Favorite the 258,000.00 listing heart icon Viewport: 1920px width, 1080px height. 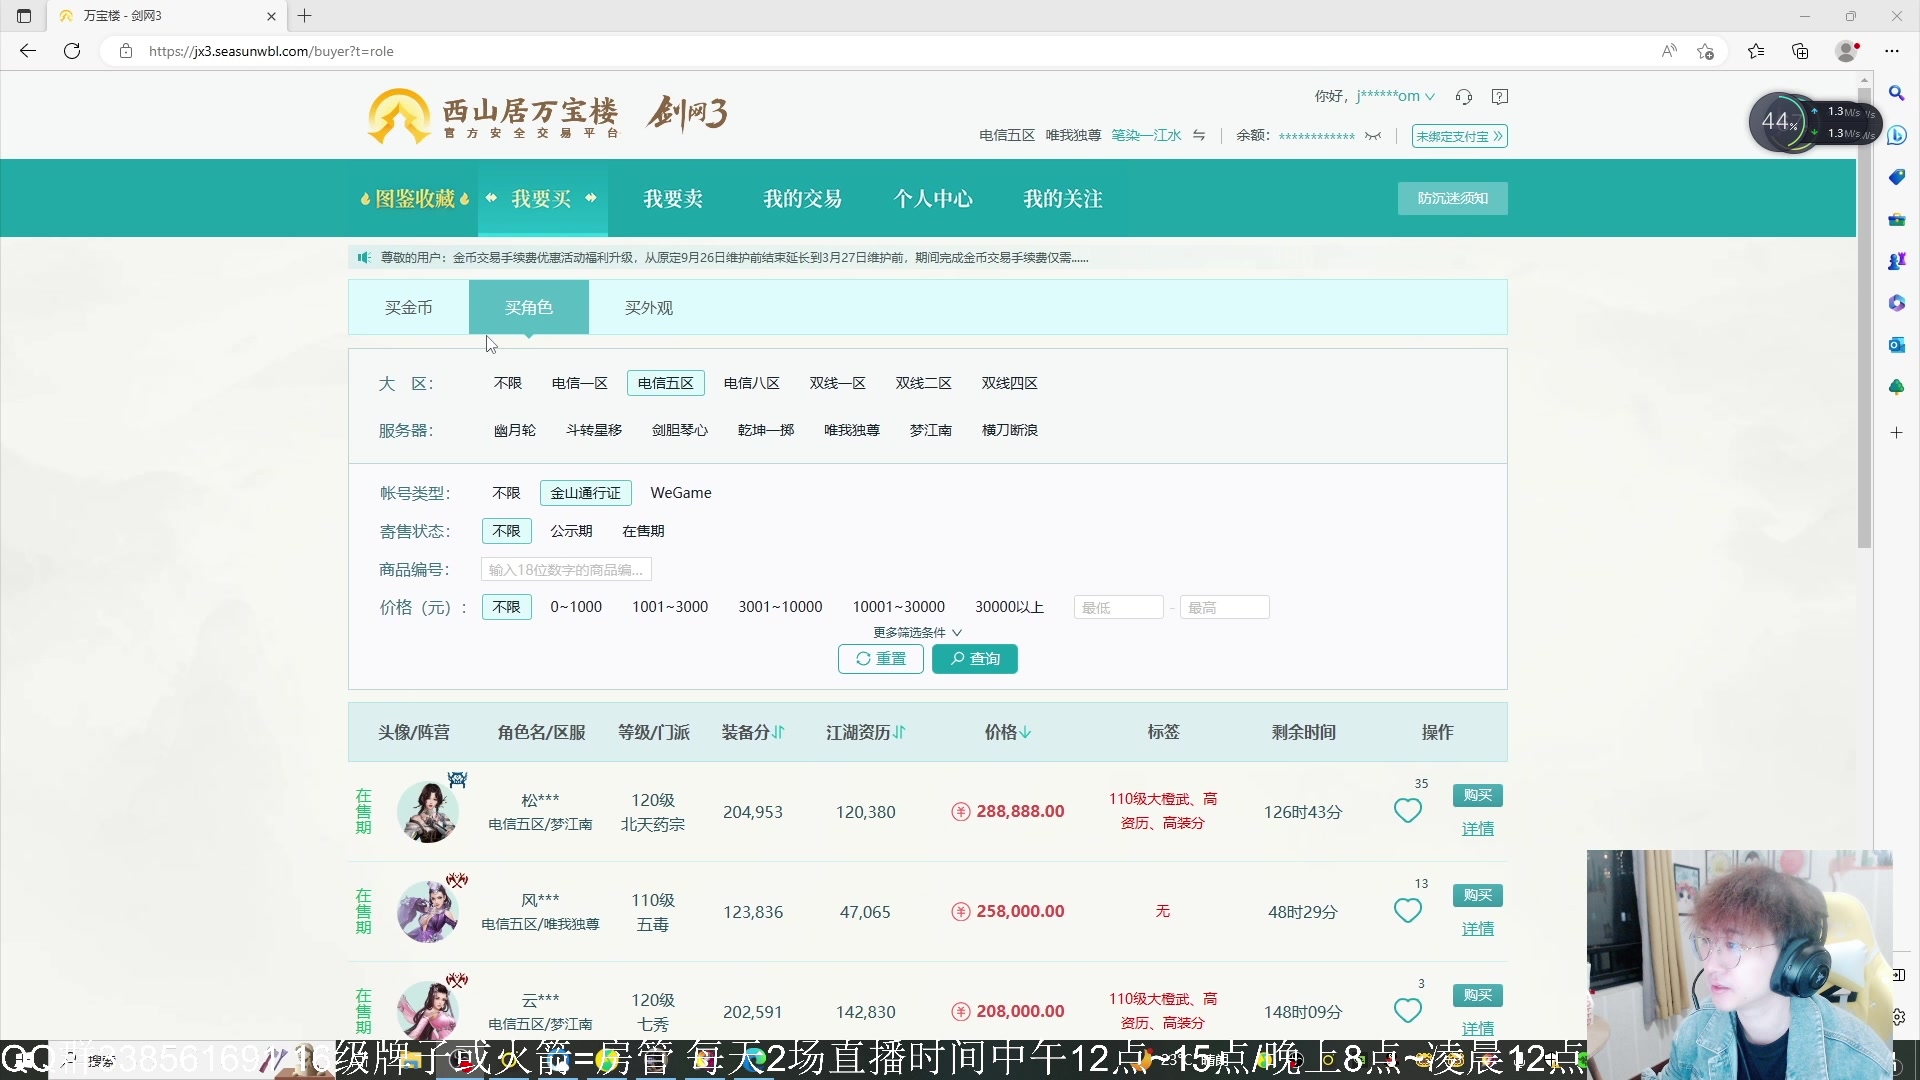point(1408,911)
